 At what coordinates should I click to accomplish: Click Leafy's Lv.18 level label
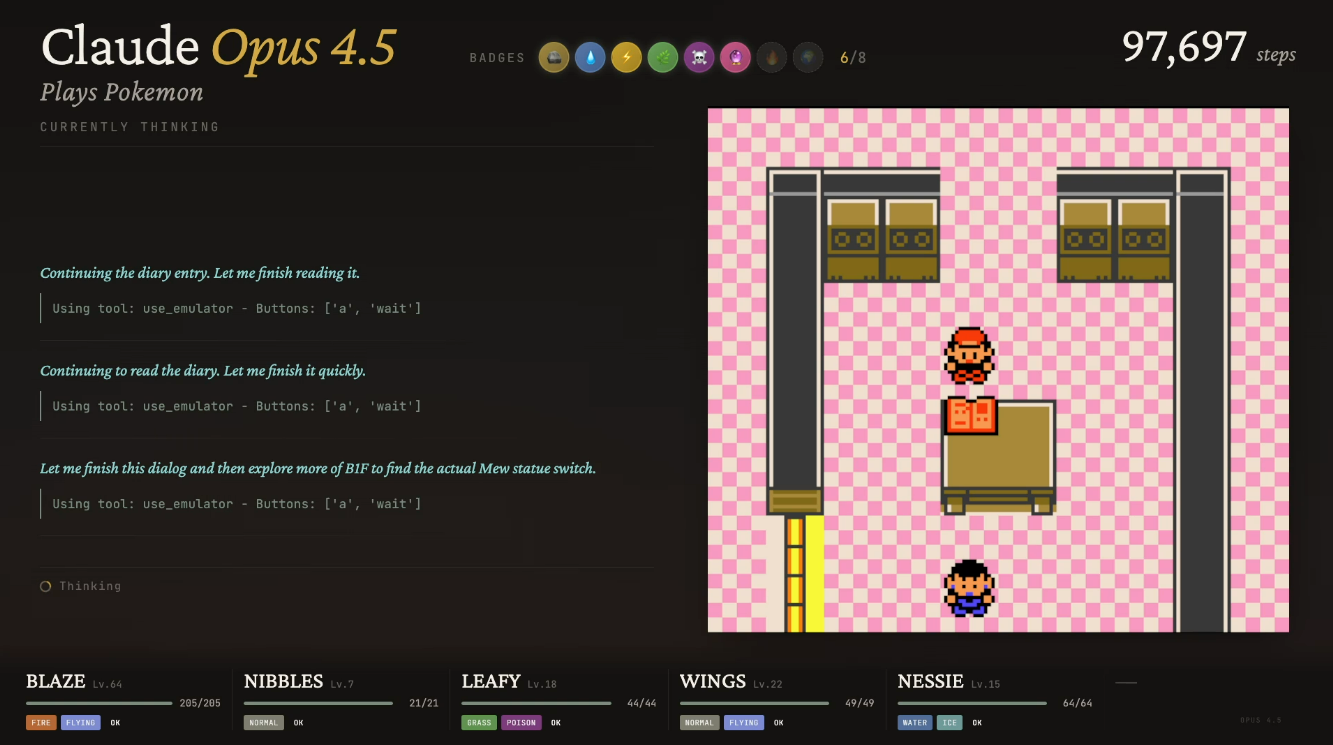[542, 684]
